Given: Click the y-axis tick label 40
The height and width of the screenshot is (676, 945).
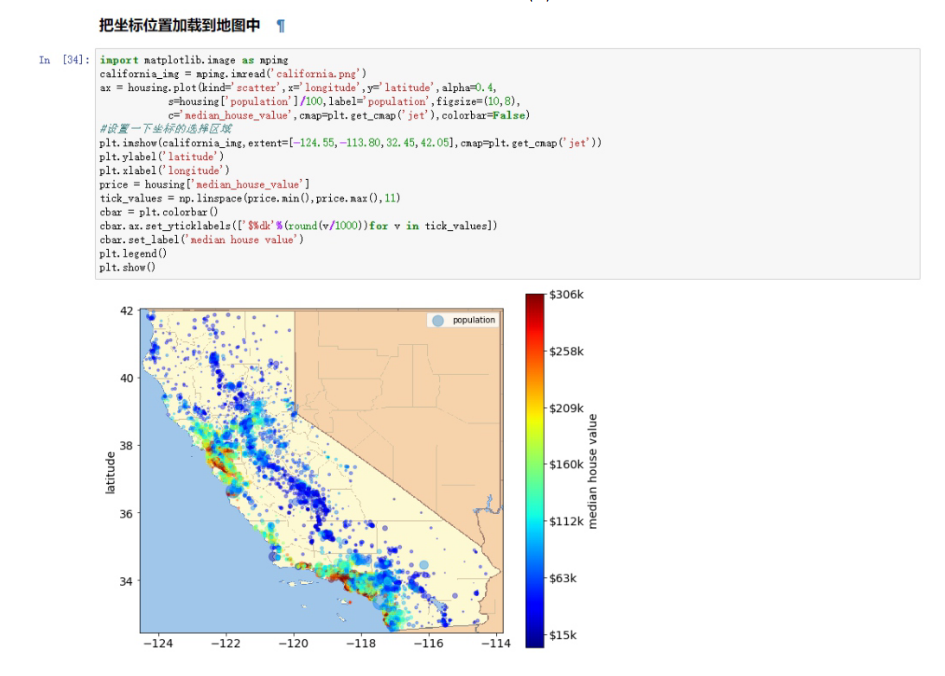Looking at the screenshot, I should [x=127, y=378].
